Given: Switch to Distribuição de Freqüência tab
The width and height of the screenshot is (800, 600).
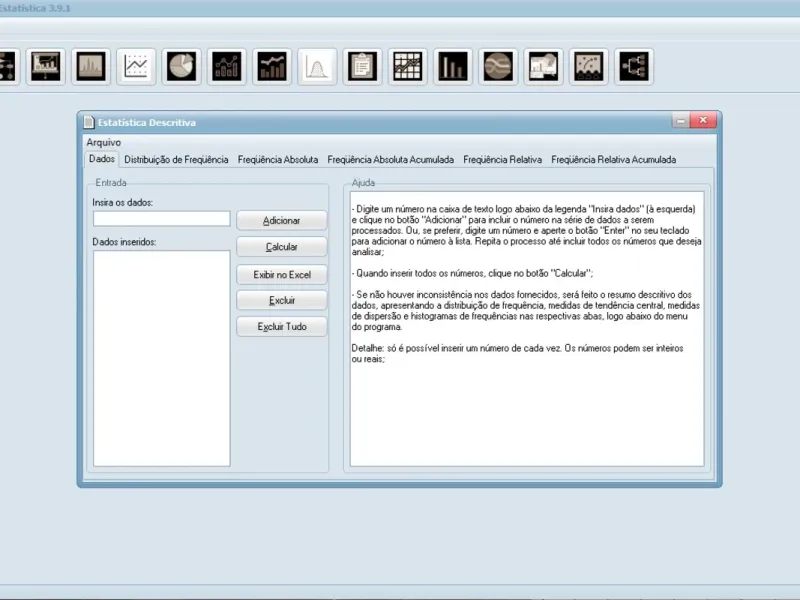Looking at the screenshot, I should pyautogui.click(x=176, y=160).
